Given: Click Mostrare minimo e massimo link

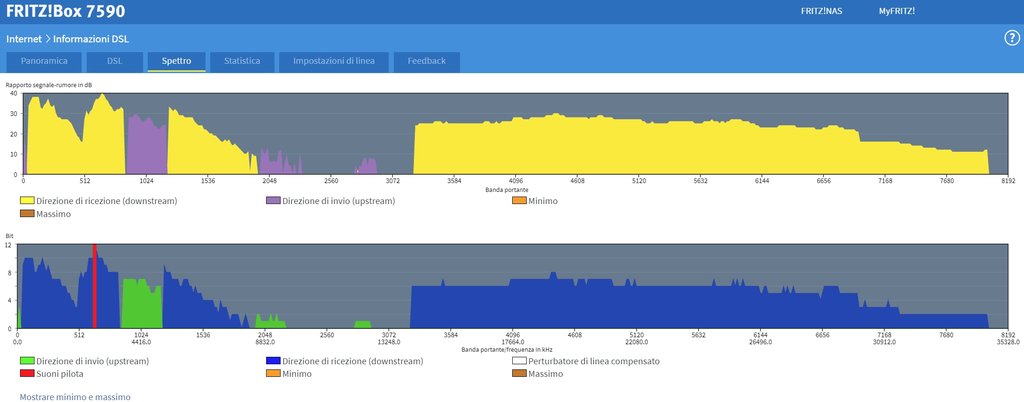Looking at the screenshot, I should pyautogui.click(x=75, y=397).
